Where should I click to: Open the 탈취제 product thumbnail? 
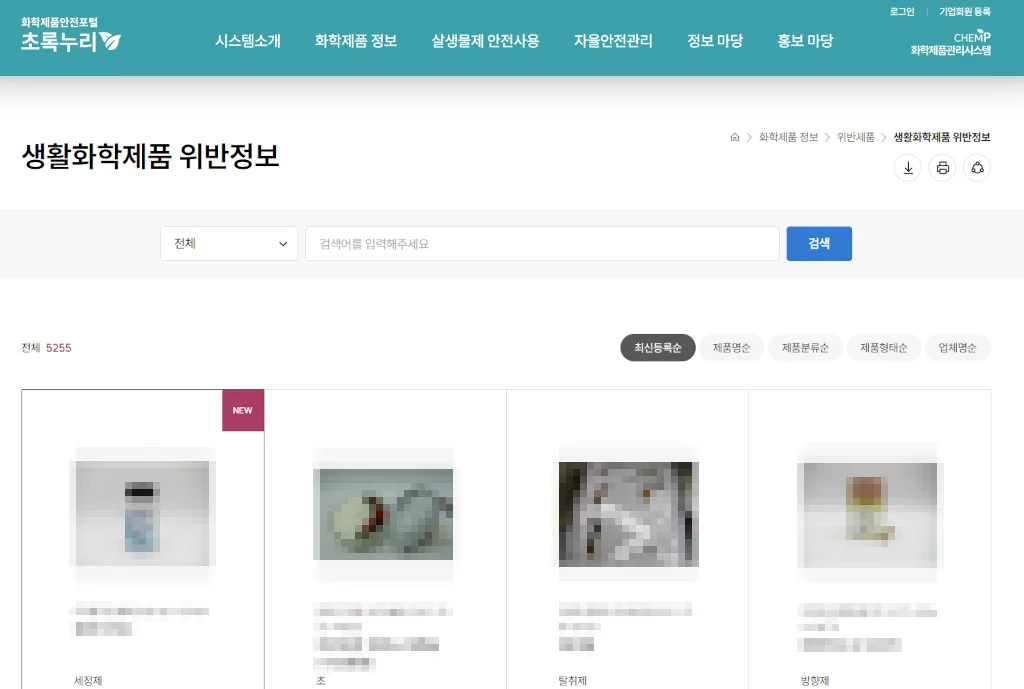point(628,514)
